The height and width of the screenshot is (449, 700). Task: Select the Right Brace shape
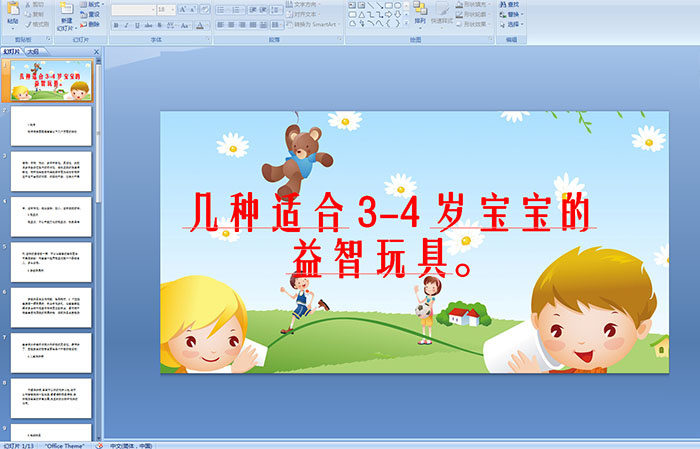click(x=397, y=23)
